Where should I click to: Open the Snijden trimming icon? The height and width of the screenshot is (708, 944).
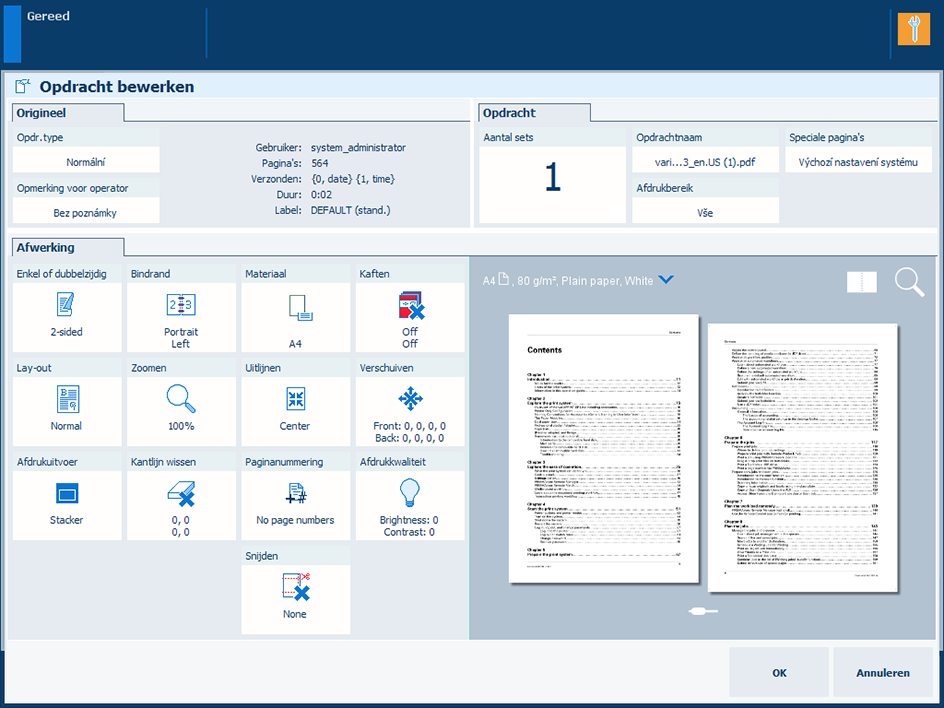(295, 587)
